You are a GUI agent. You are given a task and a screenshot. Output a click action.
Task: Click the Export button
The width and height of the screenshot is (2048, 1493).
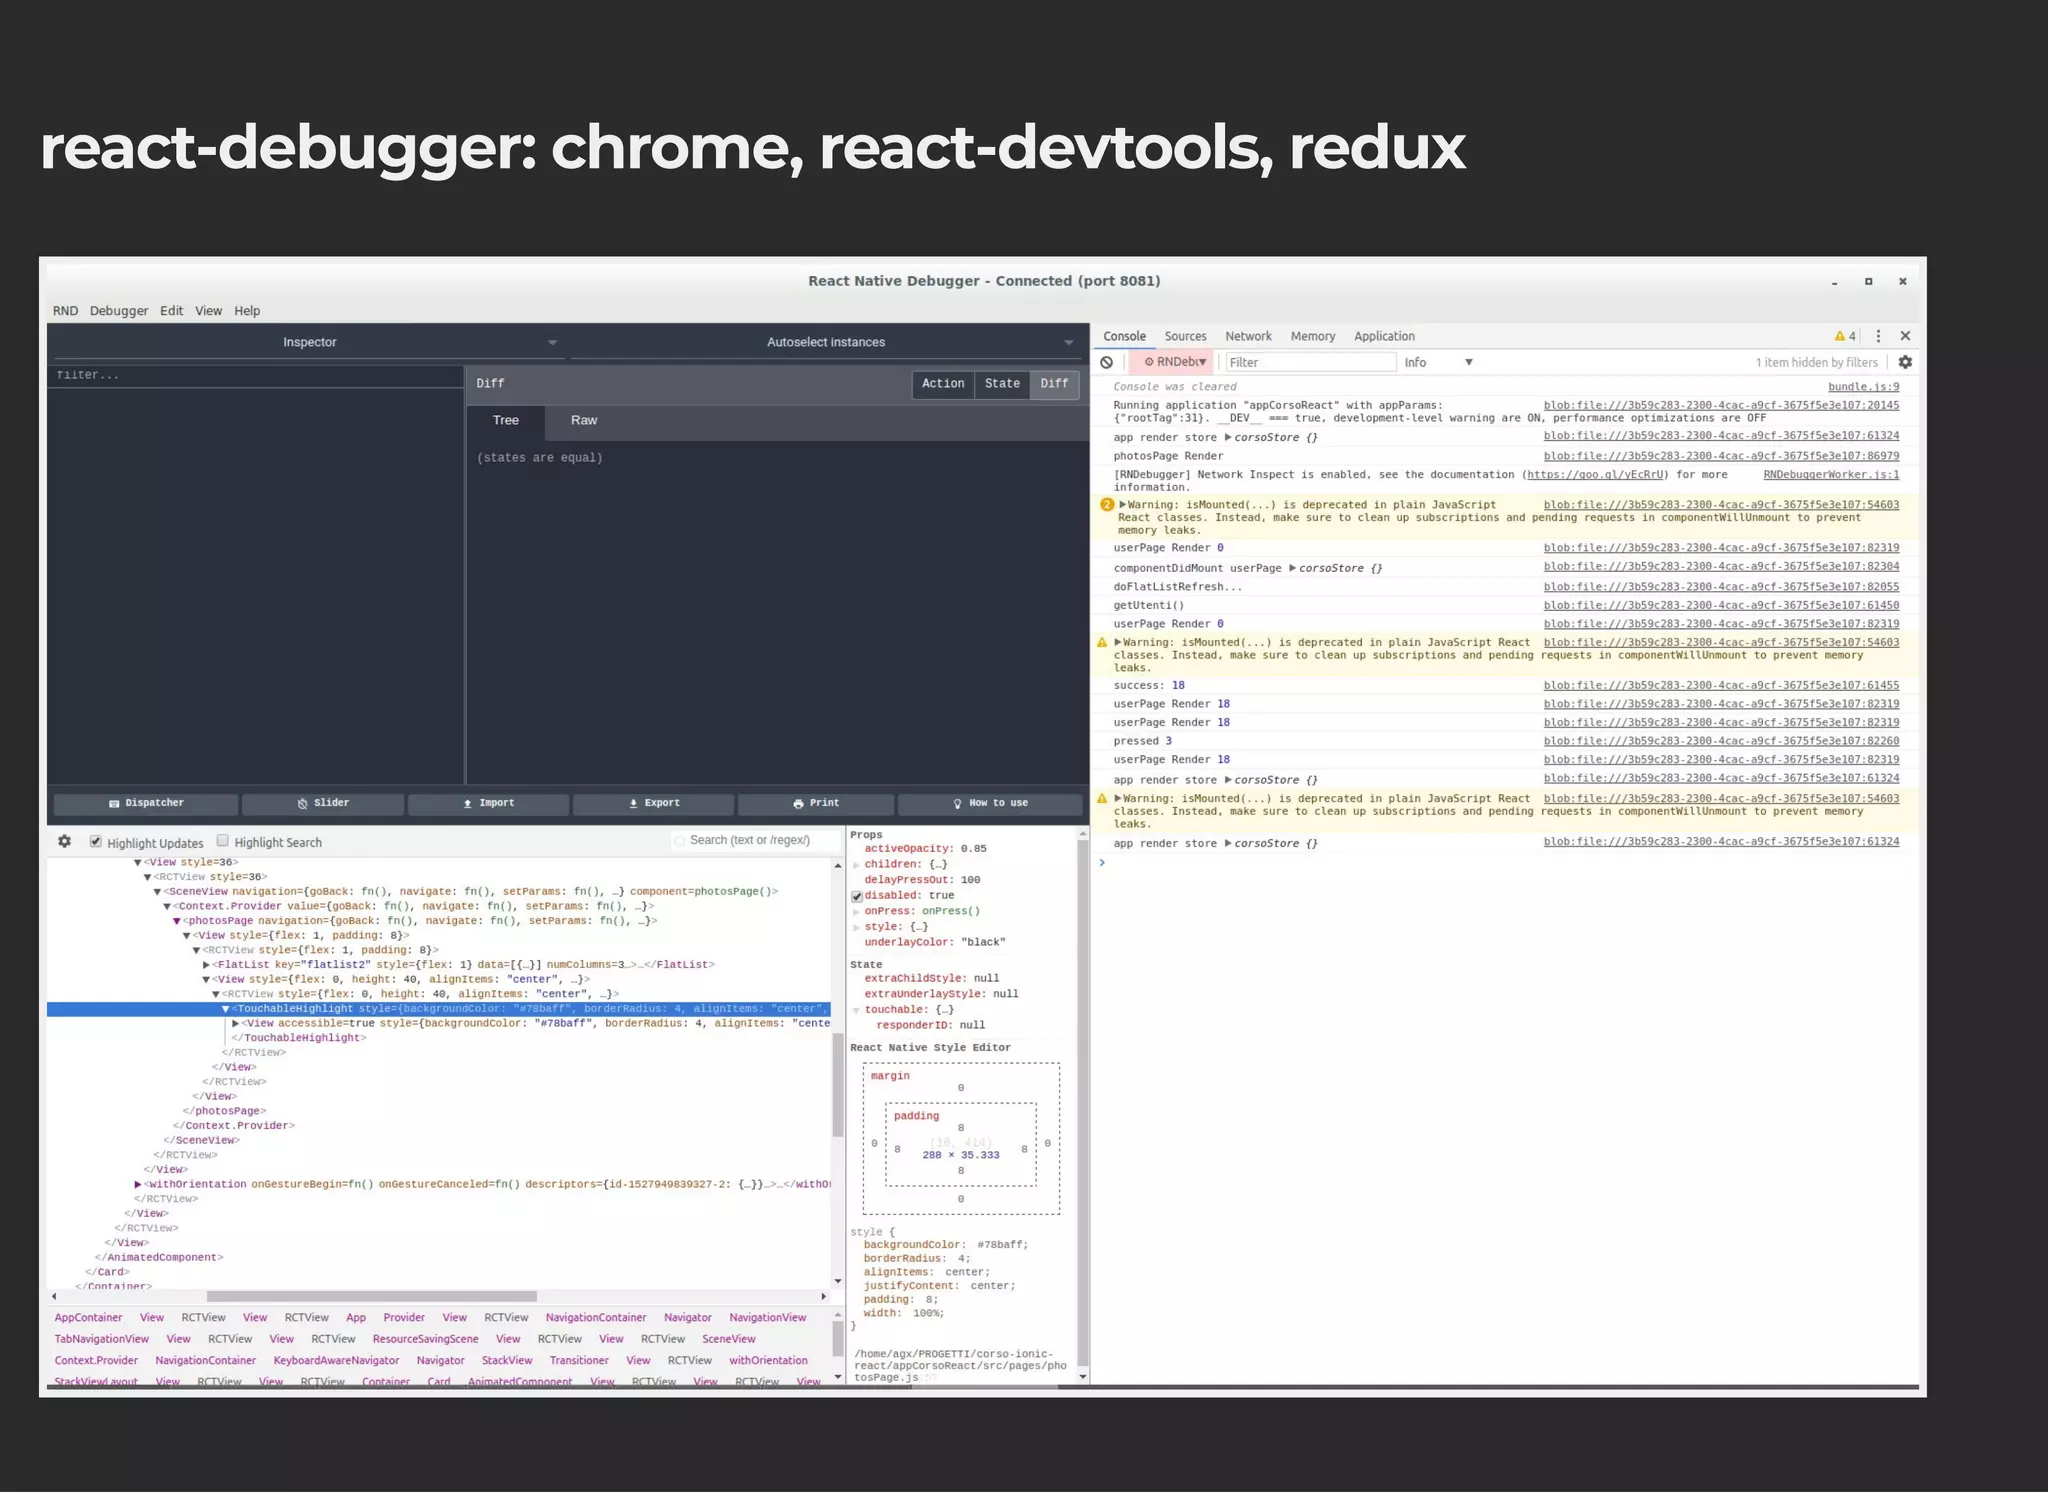click(654, 803)
